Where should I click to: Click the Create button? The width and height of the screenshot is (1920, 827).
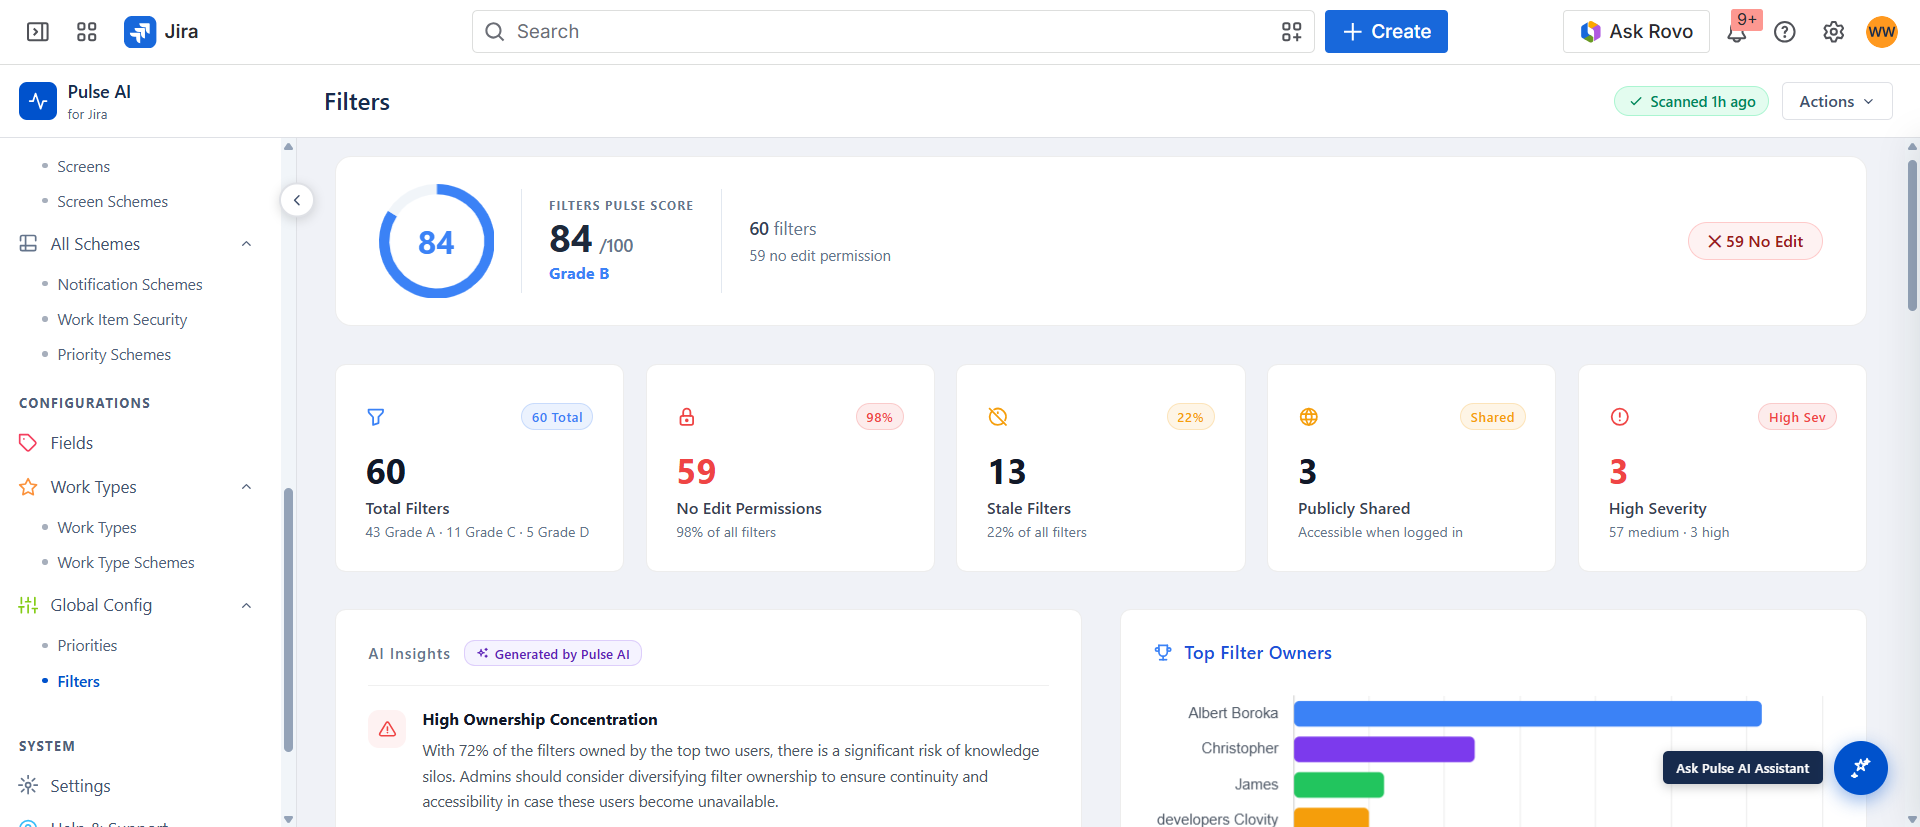tap(1386, 32)
